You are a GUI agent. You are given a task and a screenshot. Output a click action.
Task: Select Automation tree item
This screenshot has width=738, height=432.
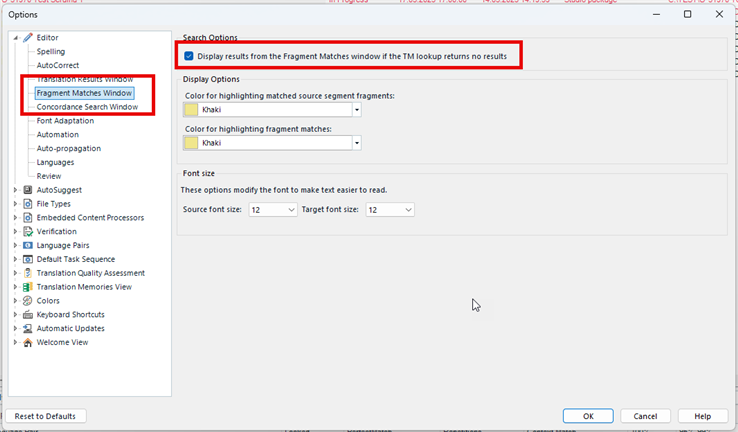point(57,135)
